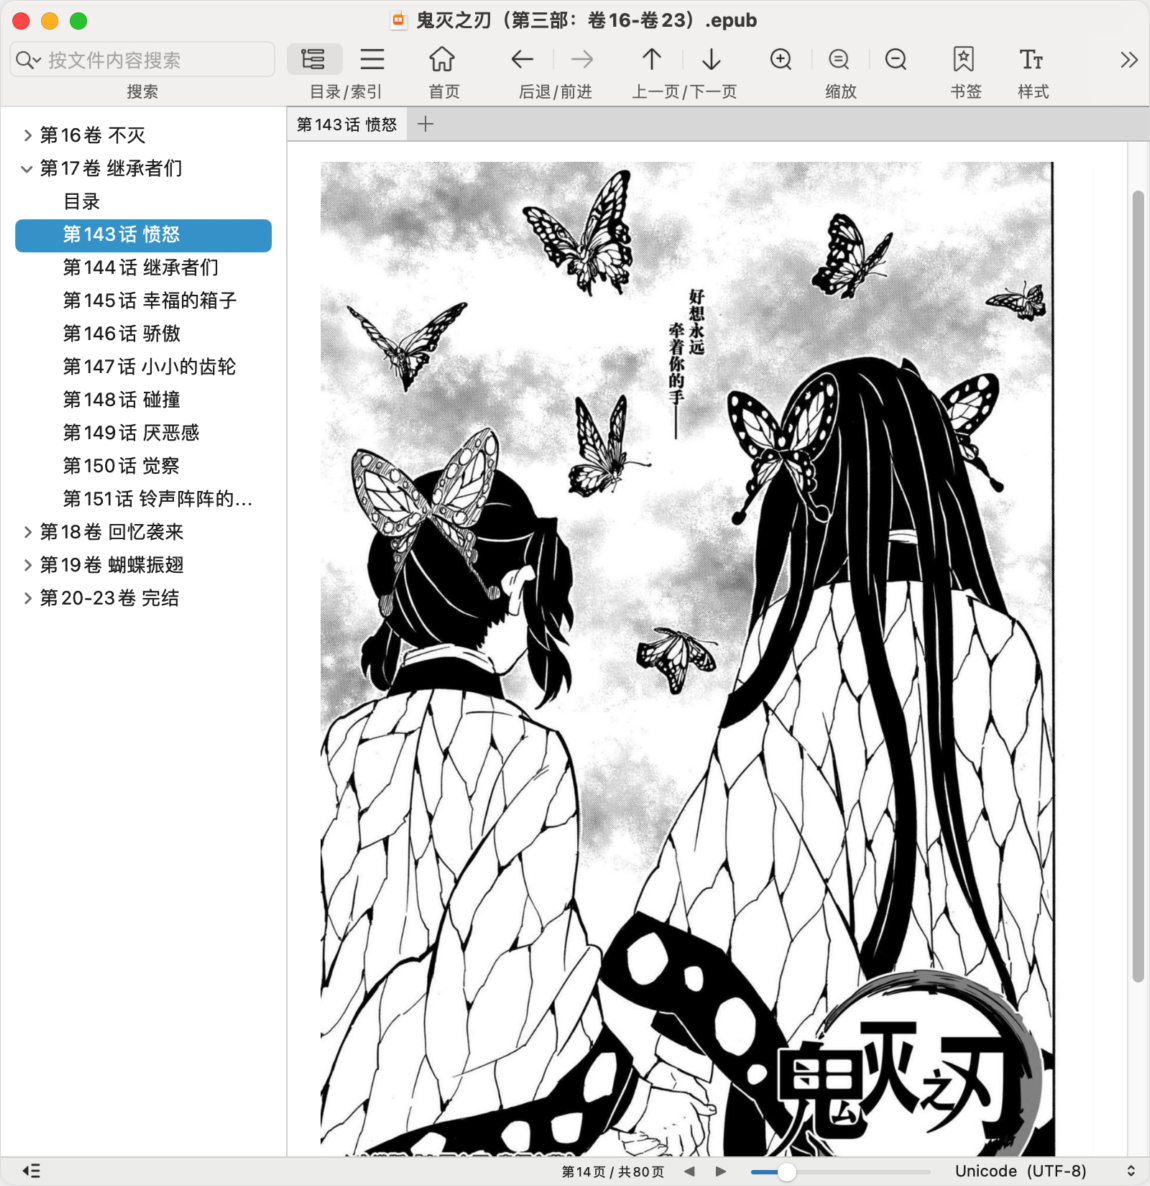Open chapter 第144话 继承者们

click(x=141, y=268)
